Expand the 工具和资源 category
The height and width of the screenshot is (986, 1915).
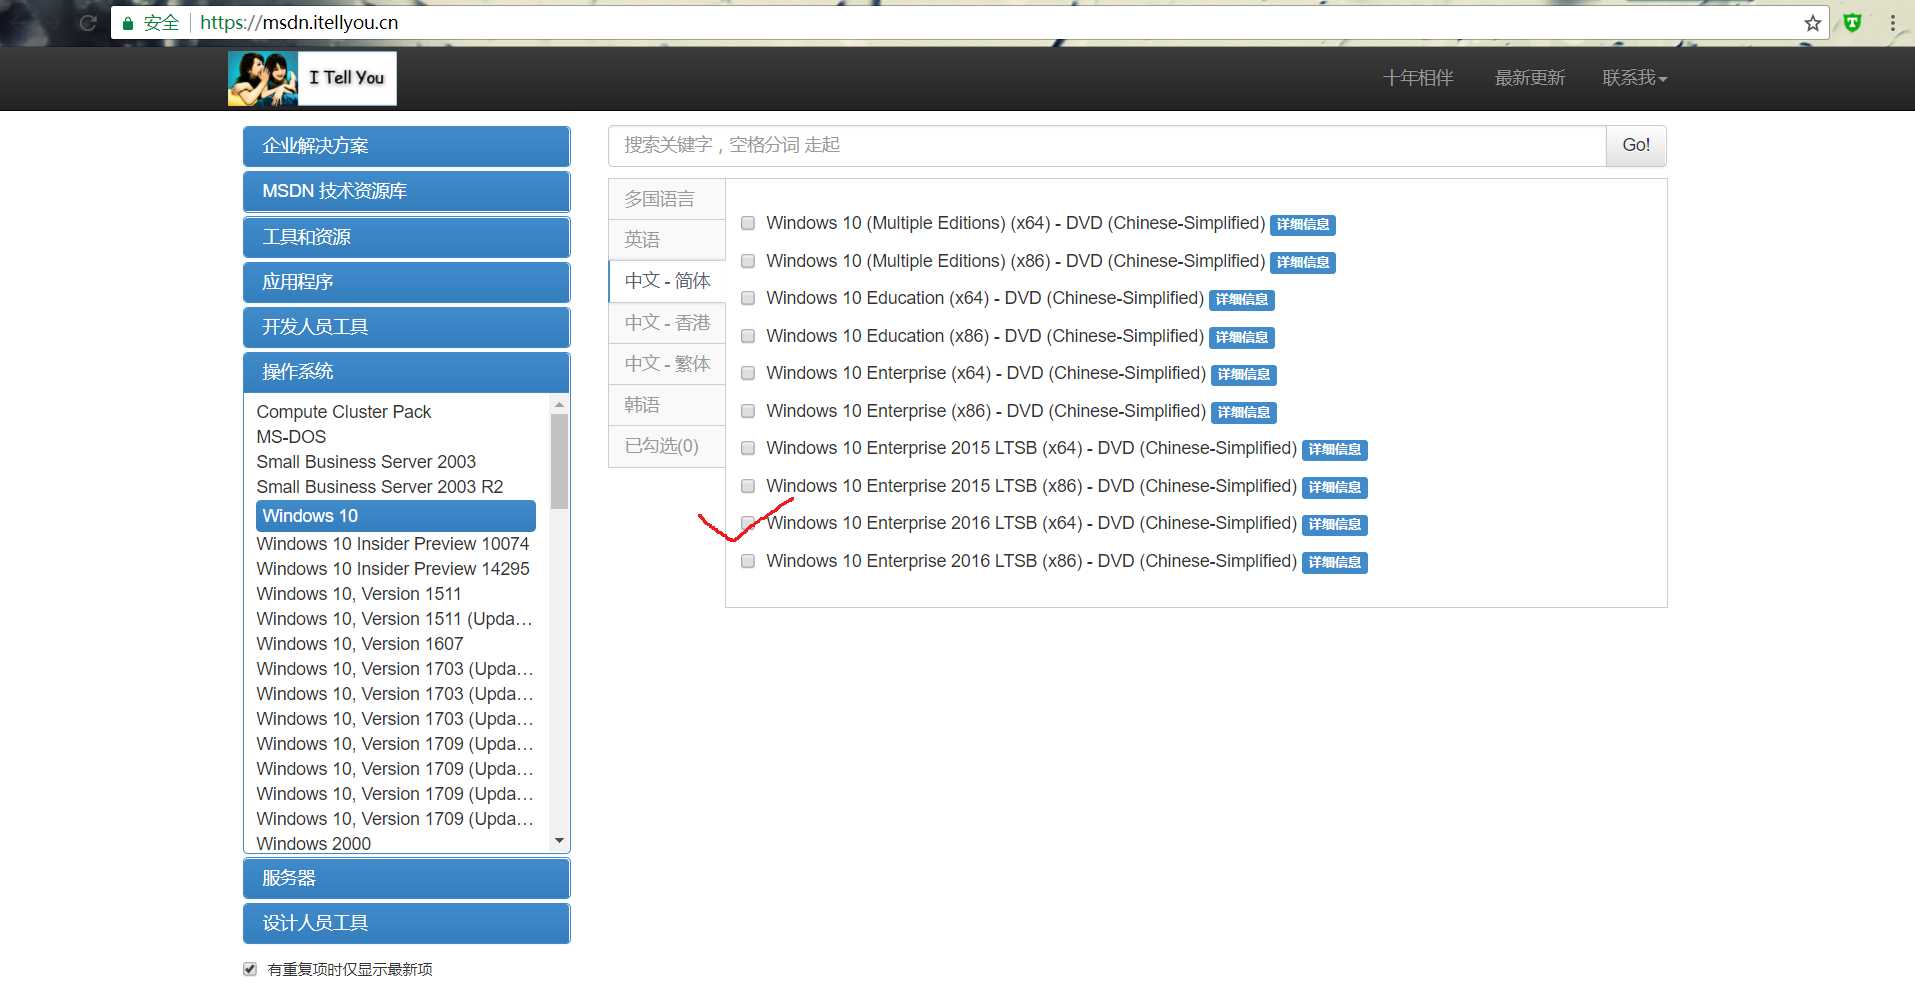click(x=406, y=237)
